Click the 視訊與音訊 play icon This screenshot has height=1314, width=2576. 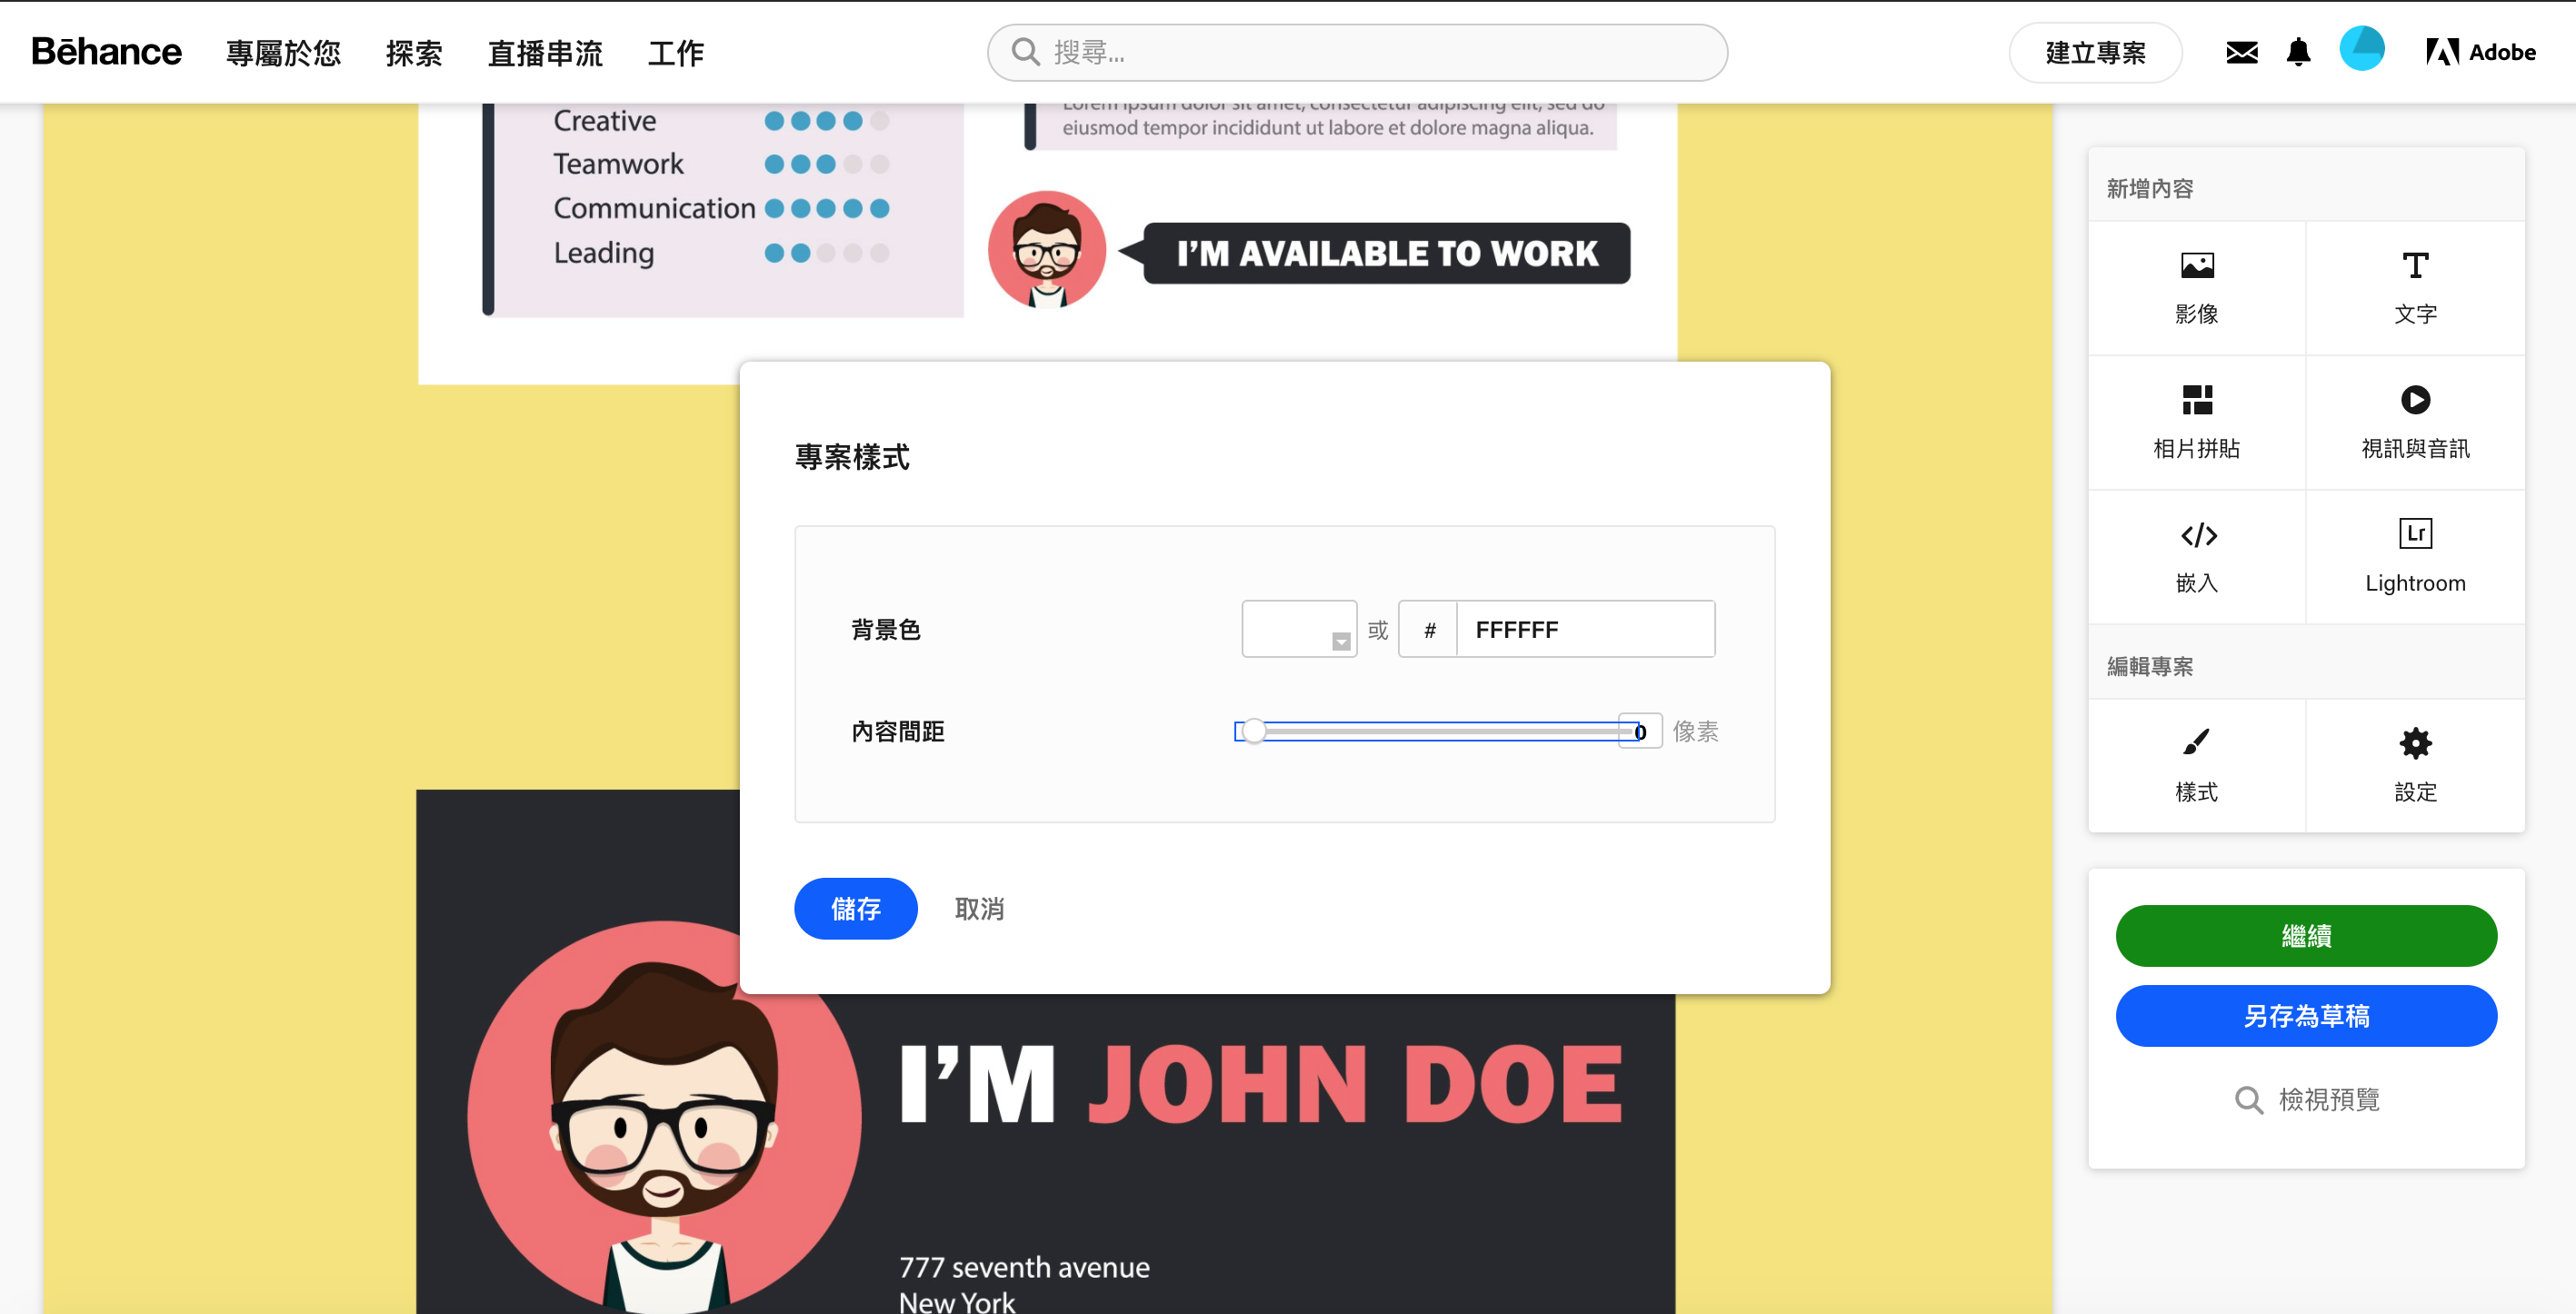[x=2414, y=400]
